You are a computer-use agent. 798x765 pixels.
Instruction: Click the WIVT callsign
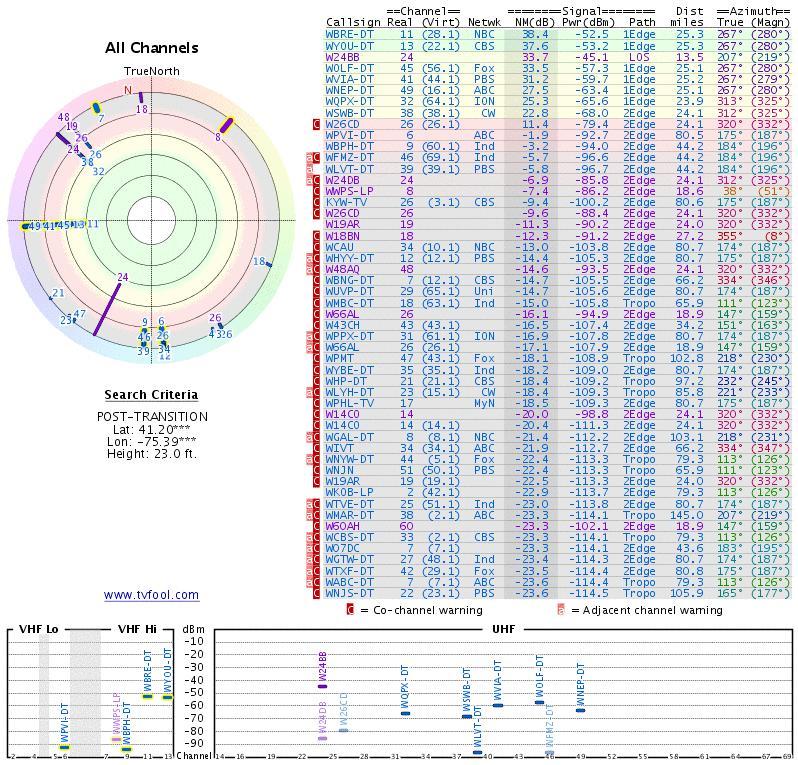[x=339, y=448]
